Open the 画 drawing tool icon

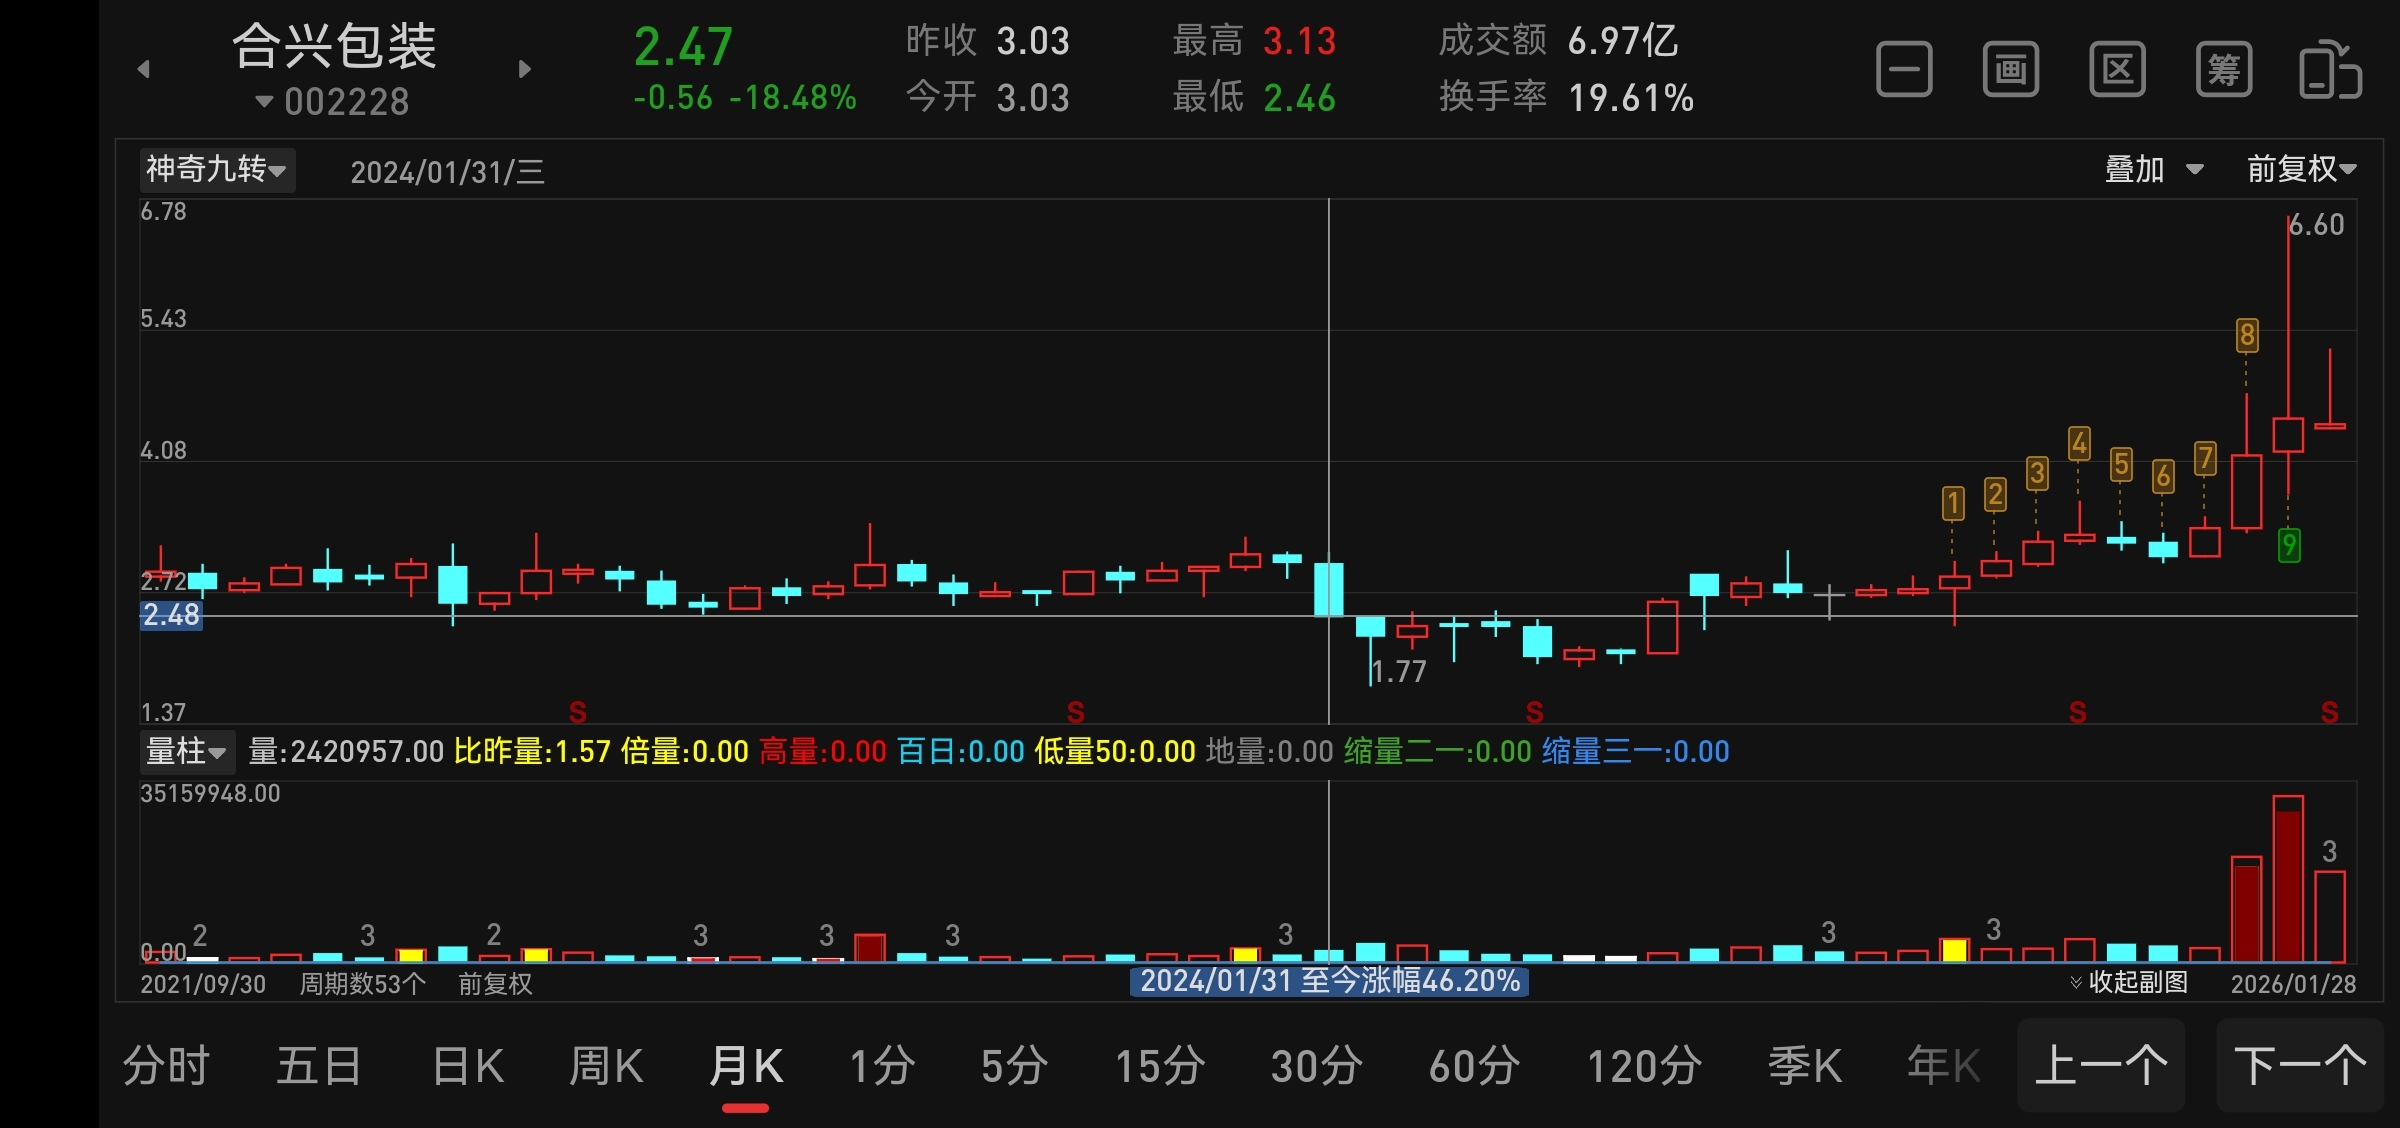[2011, 70]
